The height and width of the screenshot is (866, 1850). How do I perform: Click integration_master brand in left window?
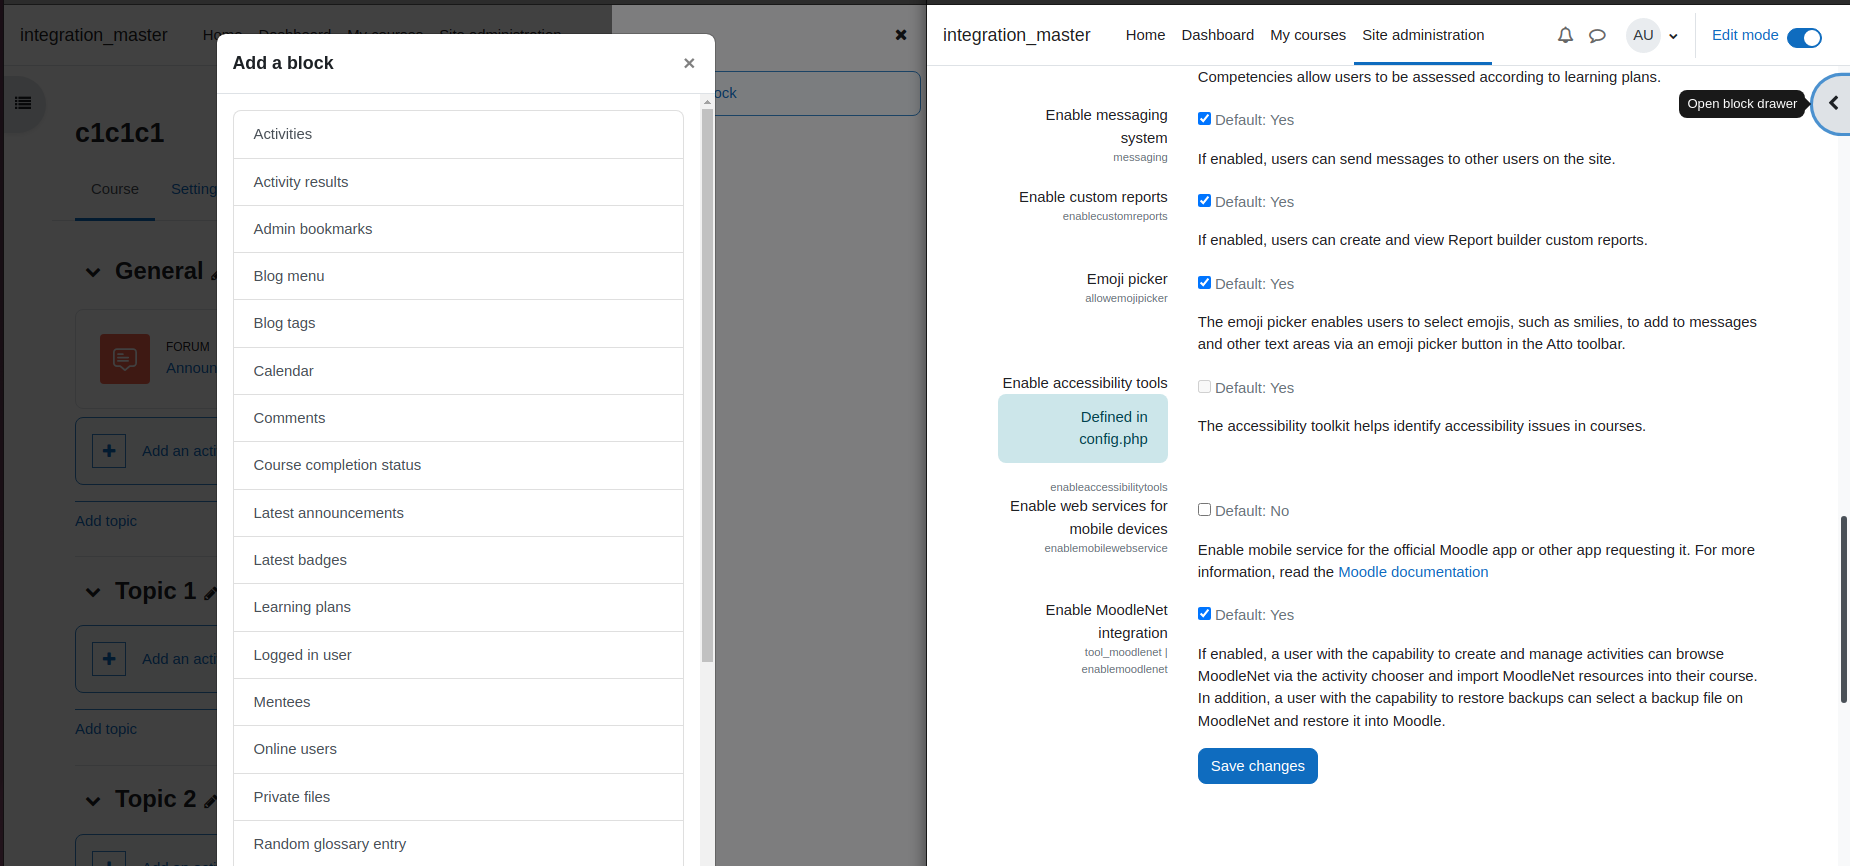point(94,35)
